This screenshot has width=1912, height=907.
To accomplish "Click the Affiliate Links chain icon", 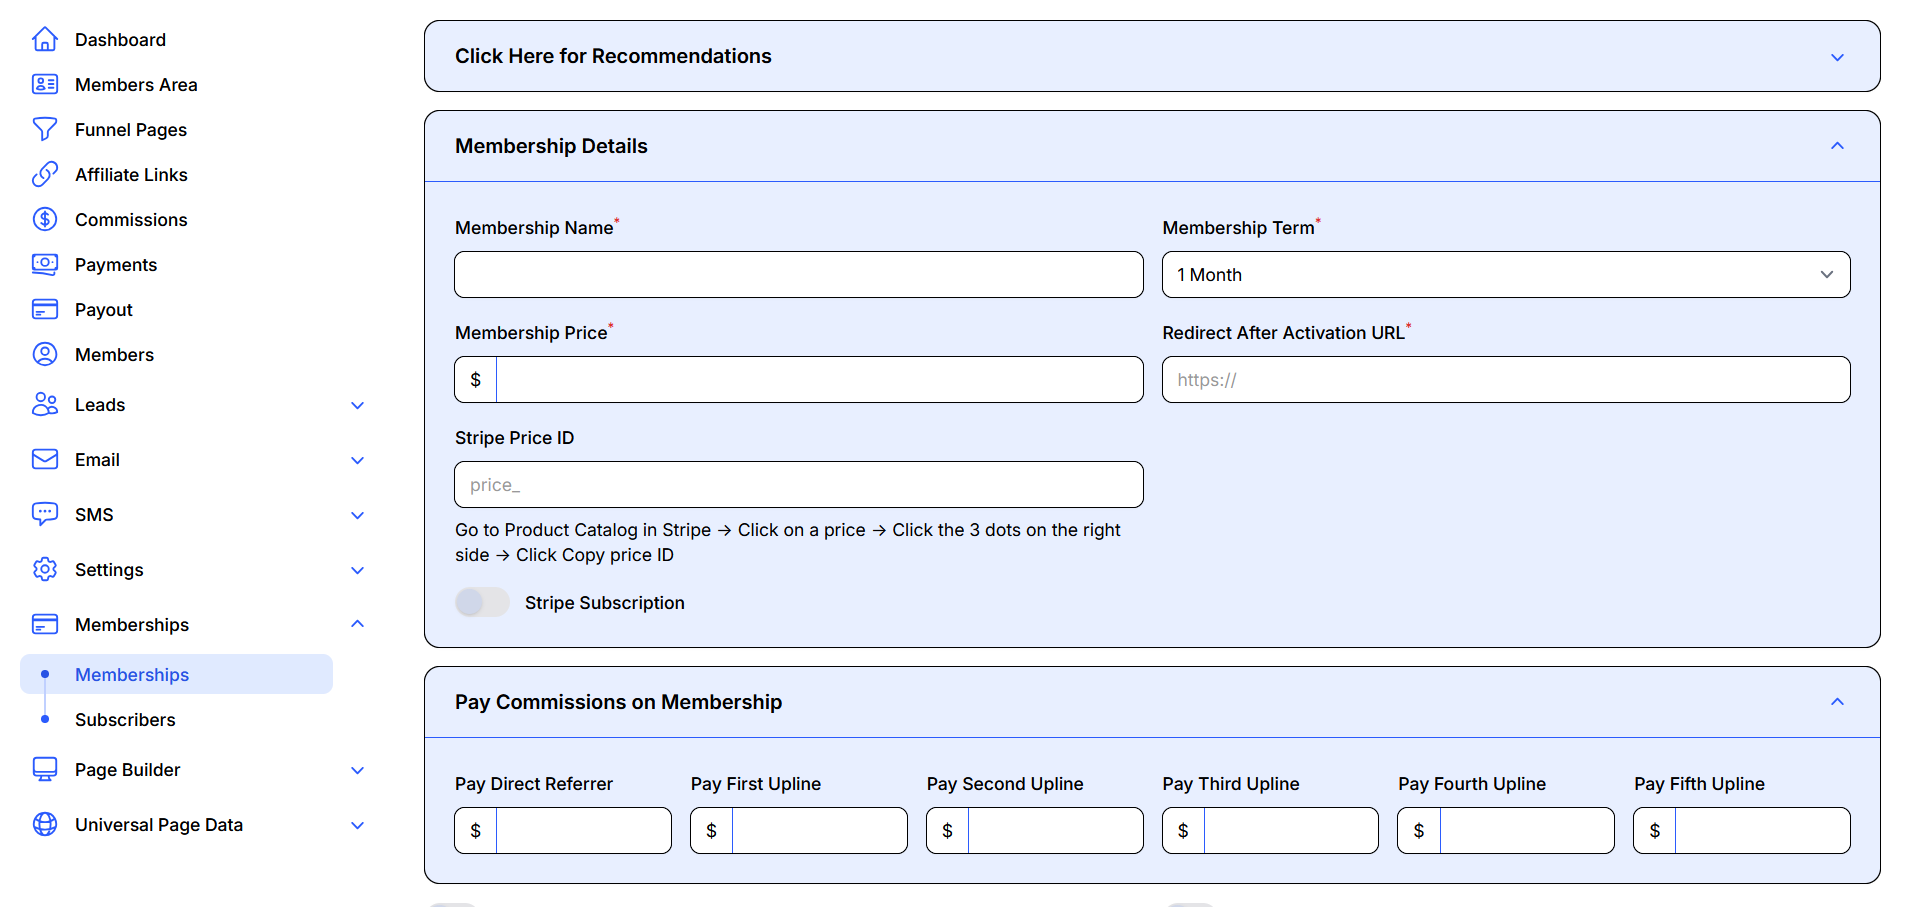I will (x=45, y=175).
